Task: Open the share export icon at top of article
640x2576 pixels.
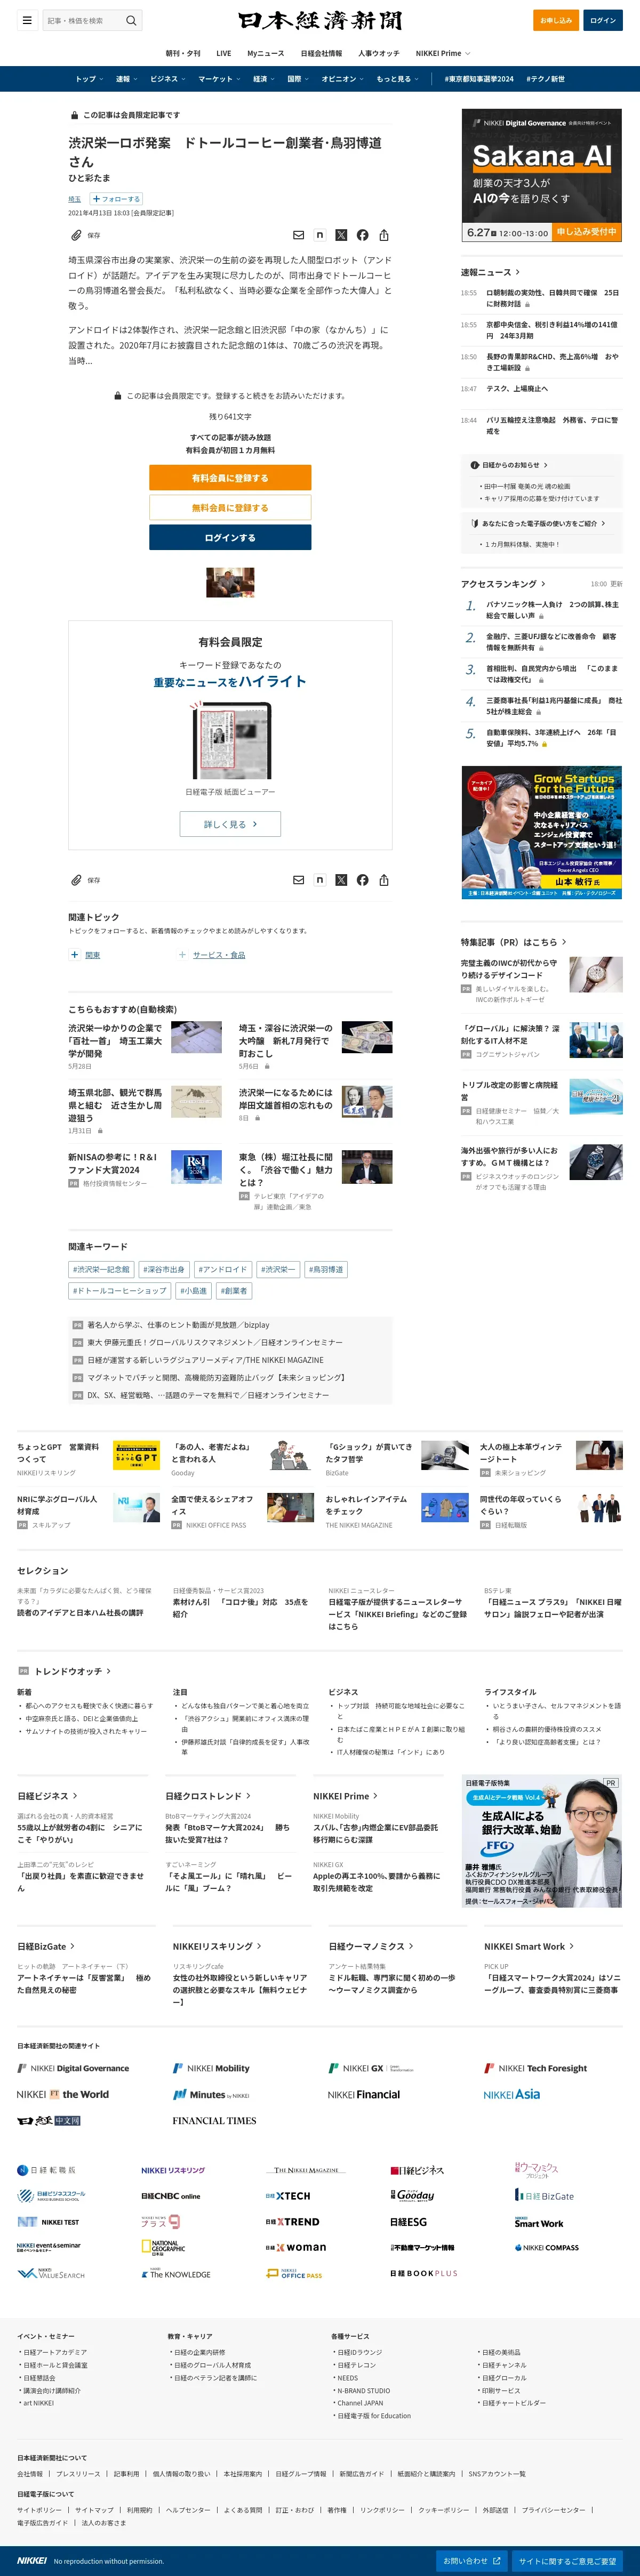Action: [x=384, y=235]
